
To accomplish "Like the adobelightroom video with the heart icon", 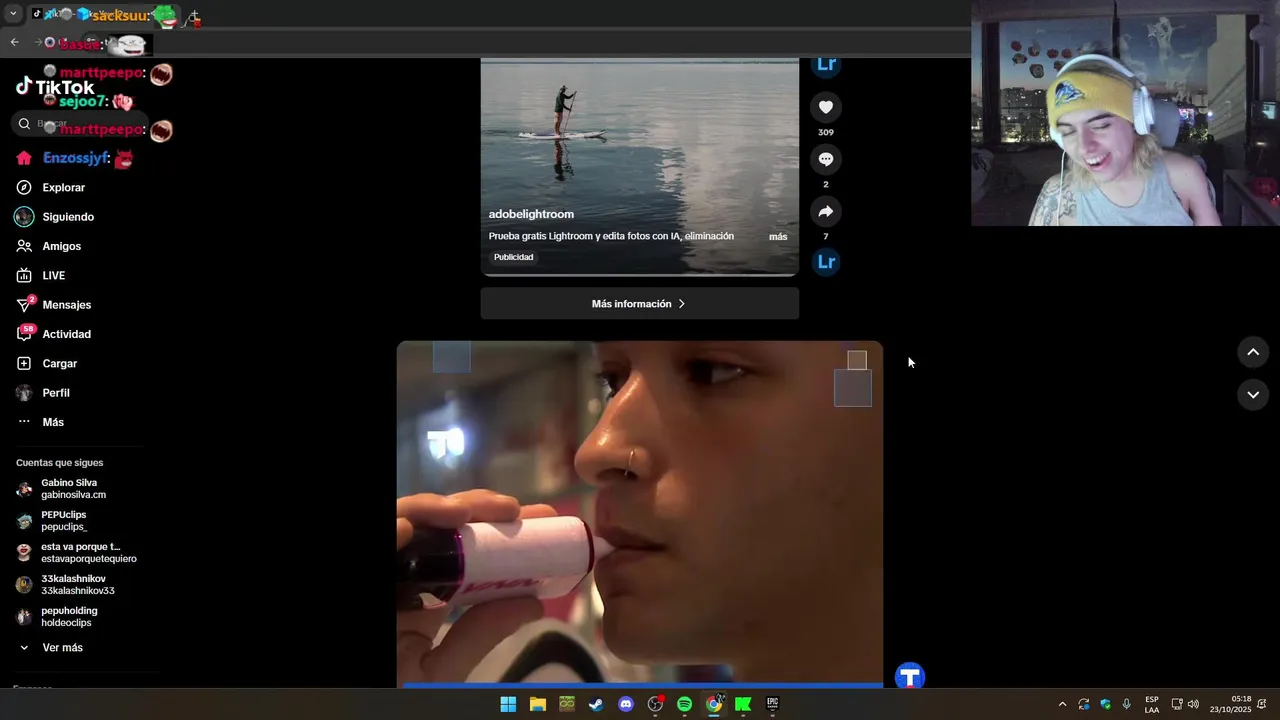I will click(x=825, y=107).
